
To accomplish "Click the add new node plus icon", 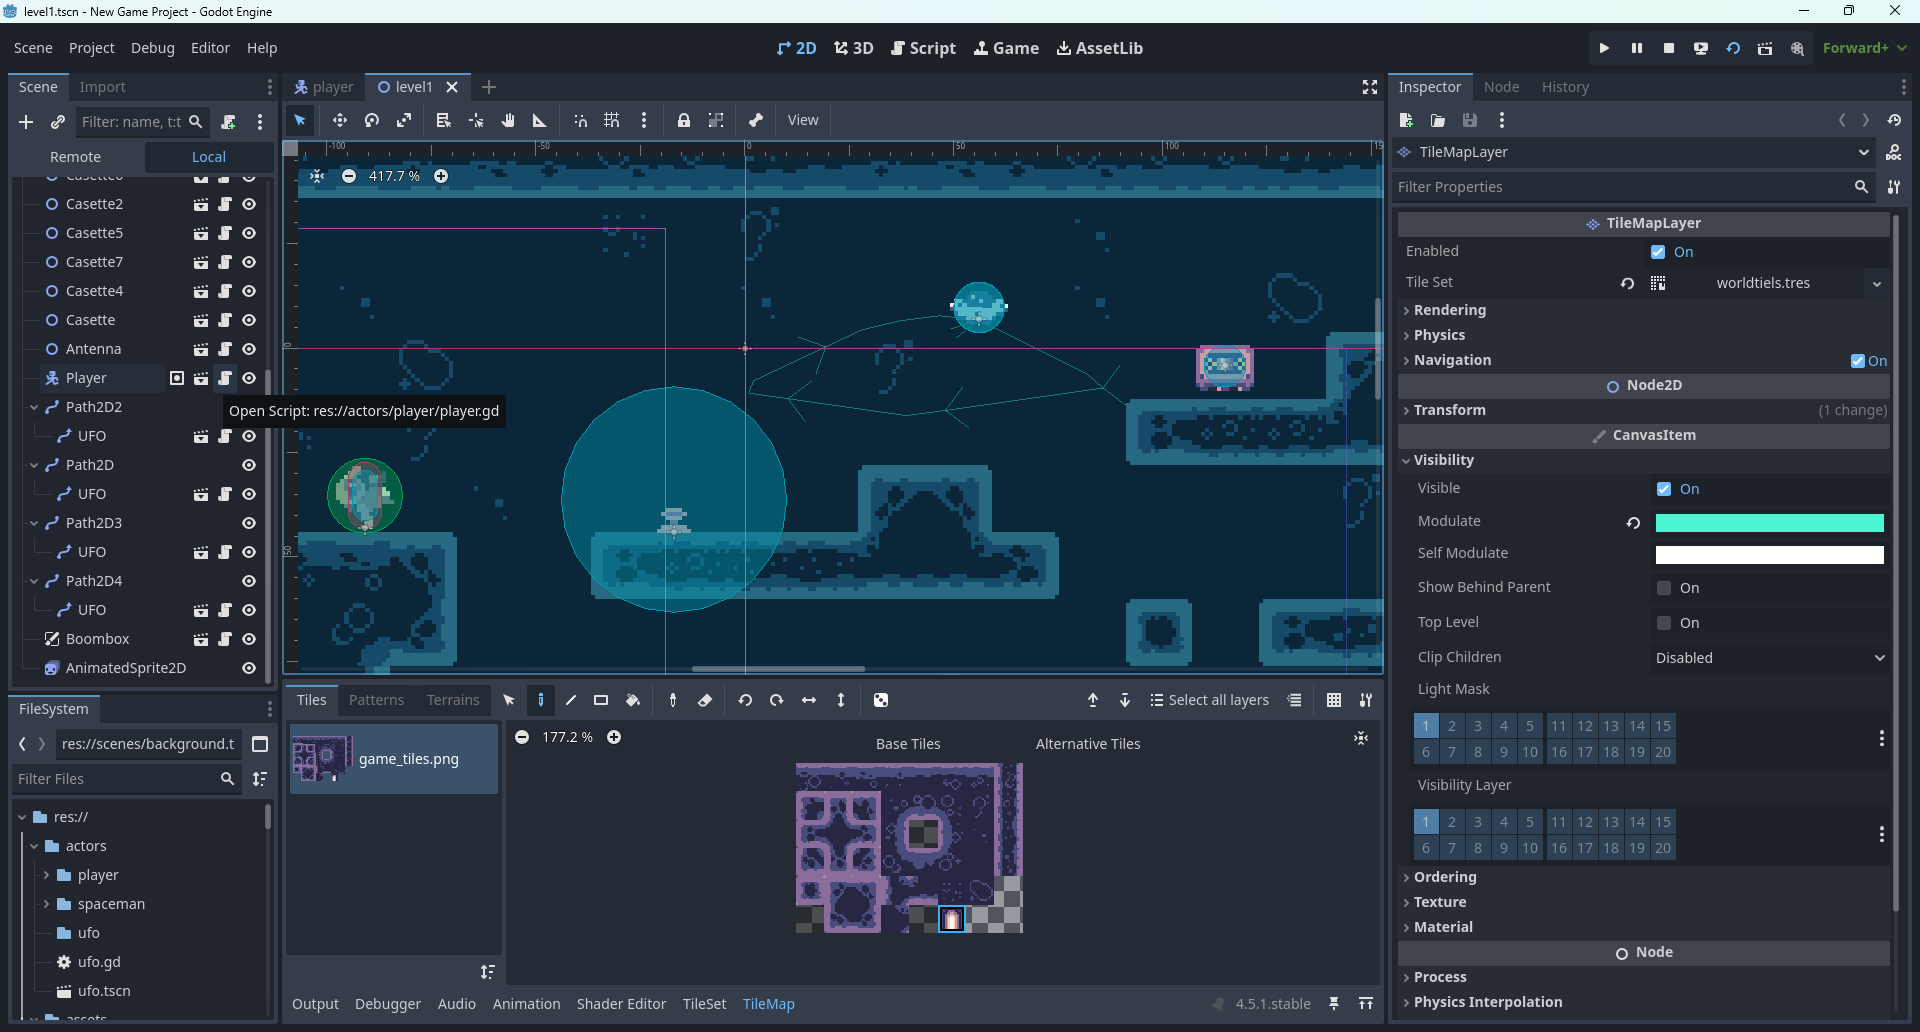I will (x=26, y=122).
